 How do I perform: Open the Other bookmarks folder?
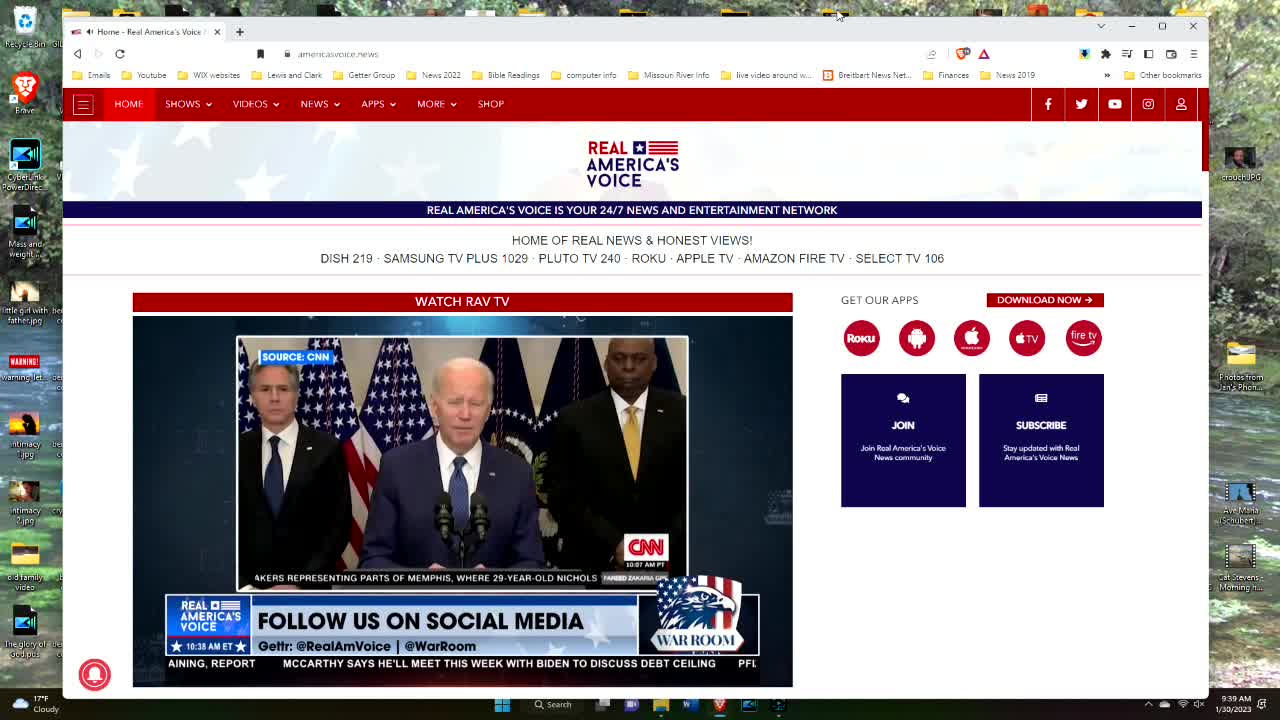point(1163,75)
